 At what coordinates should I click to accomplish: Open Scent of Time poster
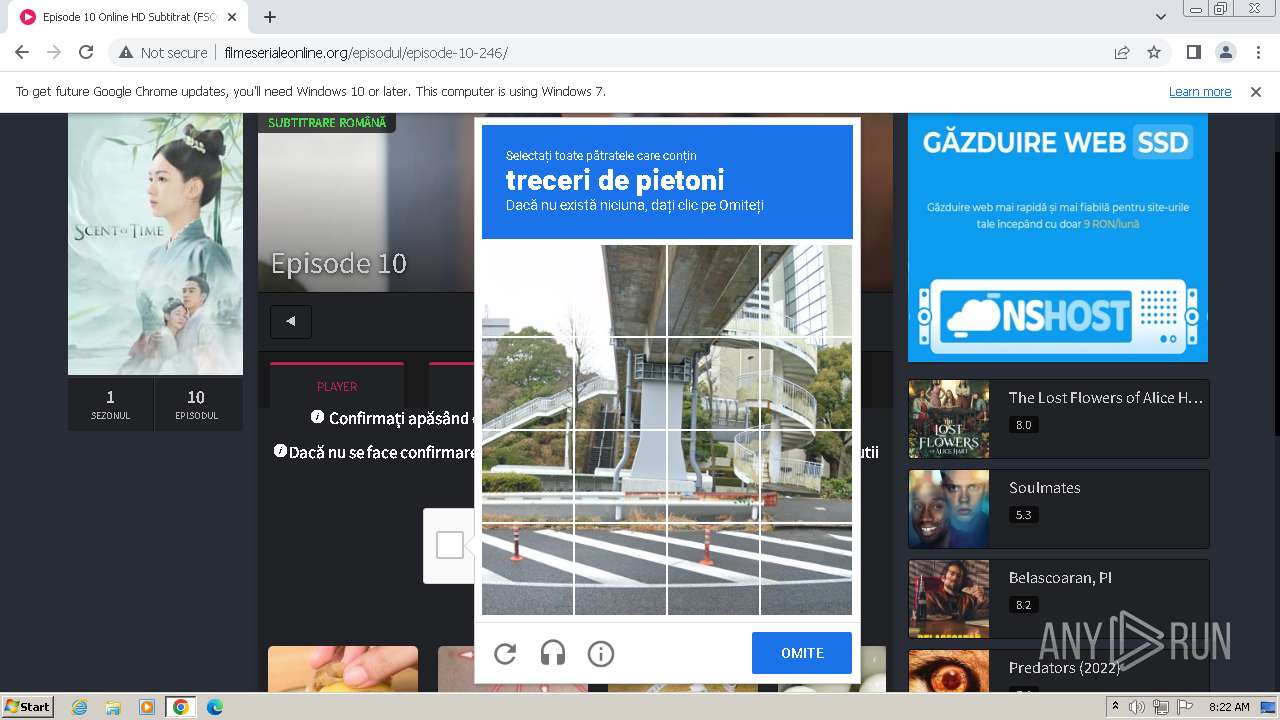[x=155, y=244]
